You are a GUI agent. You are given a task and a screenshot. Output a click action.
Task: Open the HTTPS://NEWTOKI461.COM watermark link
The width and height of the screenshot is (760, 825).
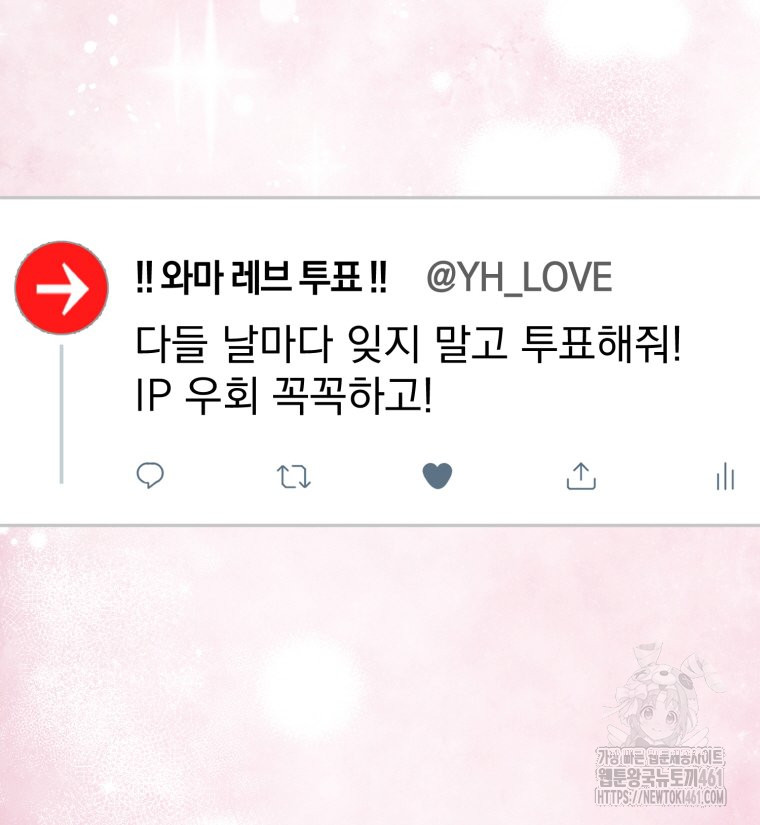click(661, 797)
